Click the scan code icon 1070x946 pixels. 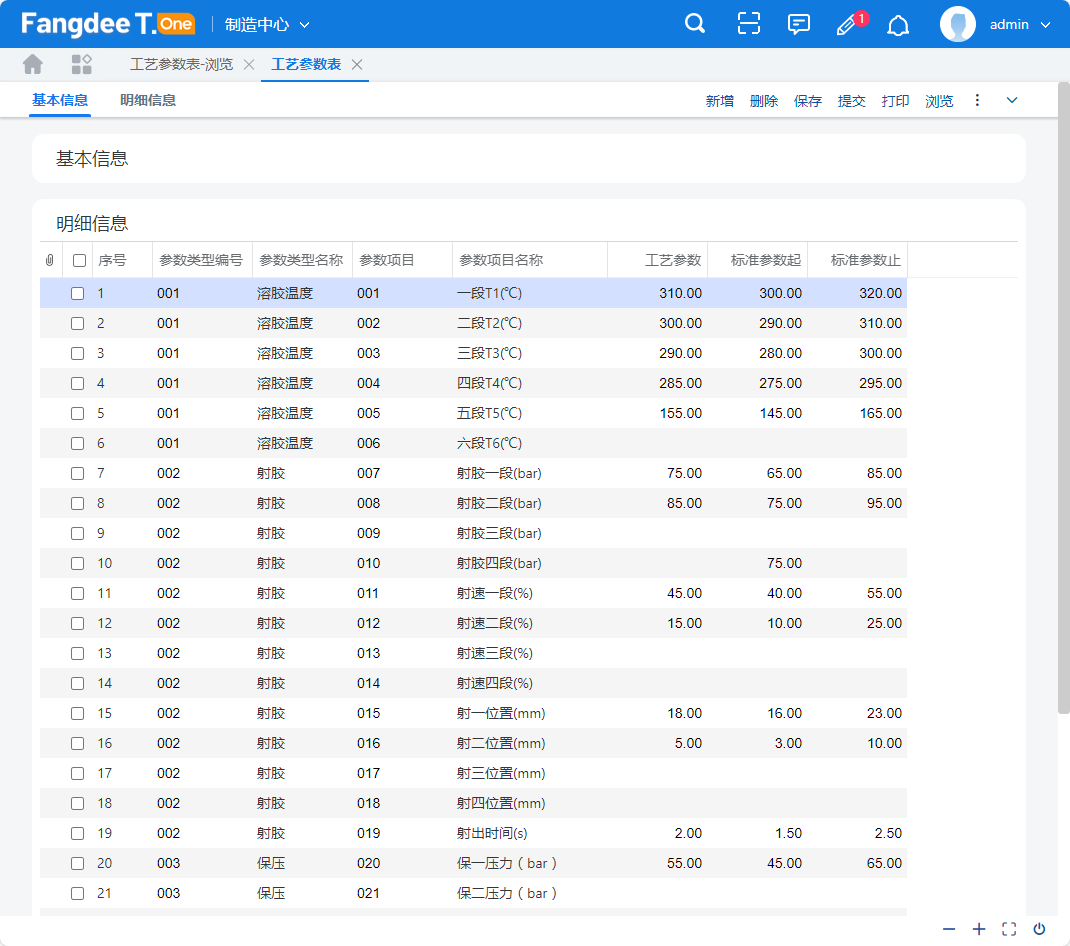749,24
